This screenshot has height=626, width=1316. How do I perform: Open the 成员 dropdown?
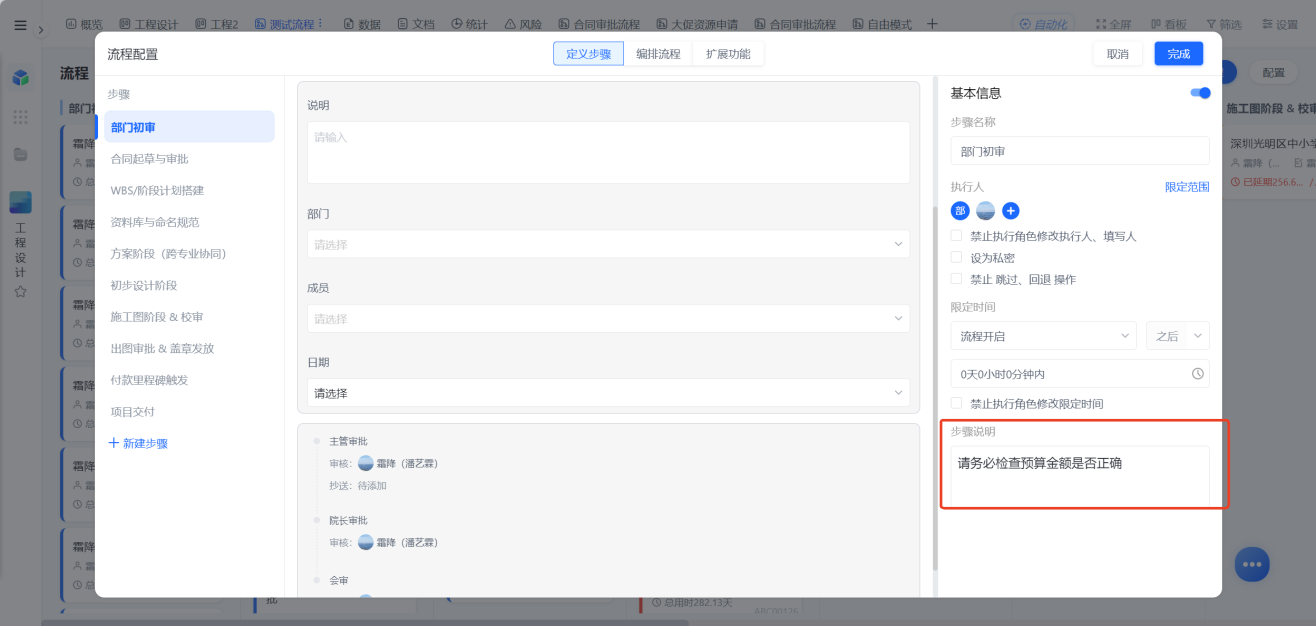[608, 319]
